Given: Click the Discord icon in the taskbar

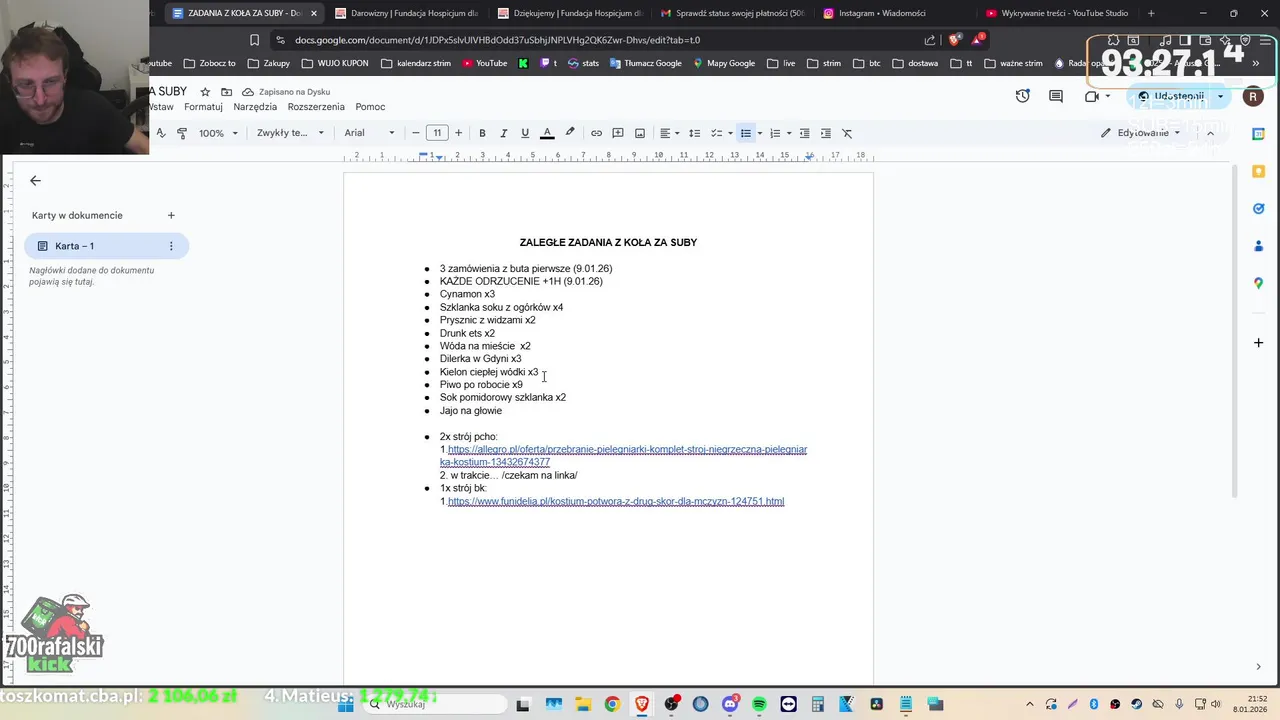Looking at the screenshot, I should 730,704.
